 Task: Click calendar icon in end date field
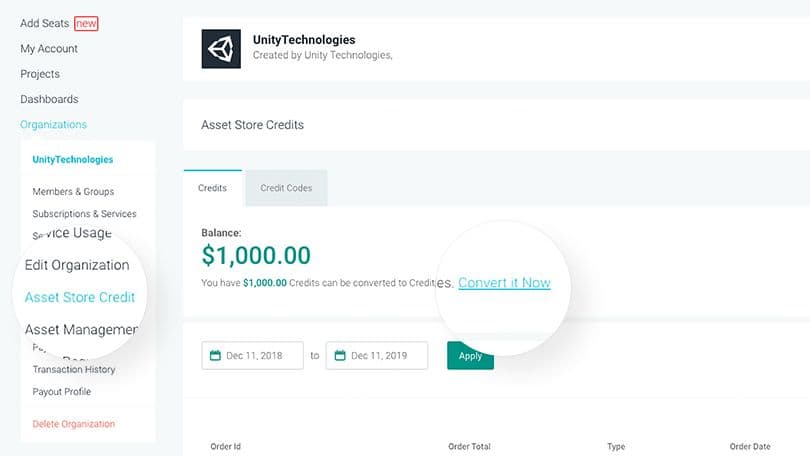coord(340,355)
